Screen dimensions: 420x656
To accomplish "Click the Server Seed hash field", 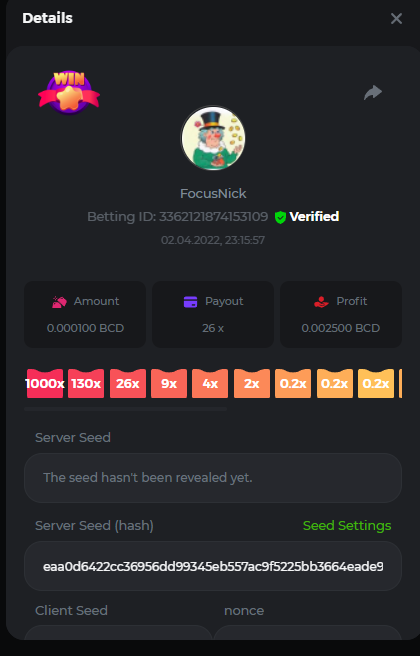I will 213,566.
